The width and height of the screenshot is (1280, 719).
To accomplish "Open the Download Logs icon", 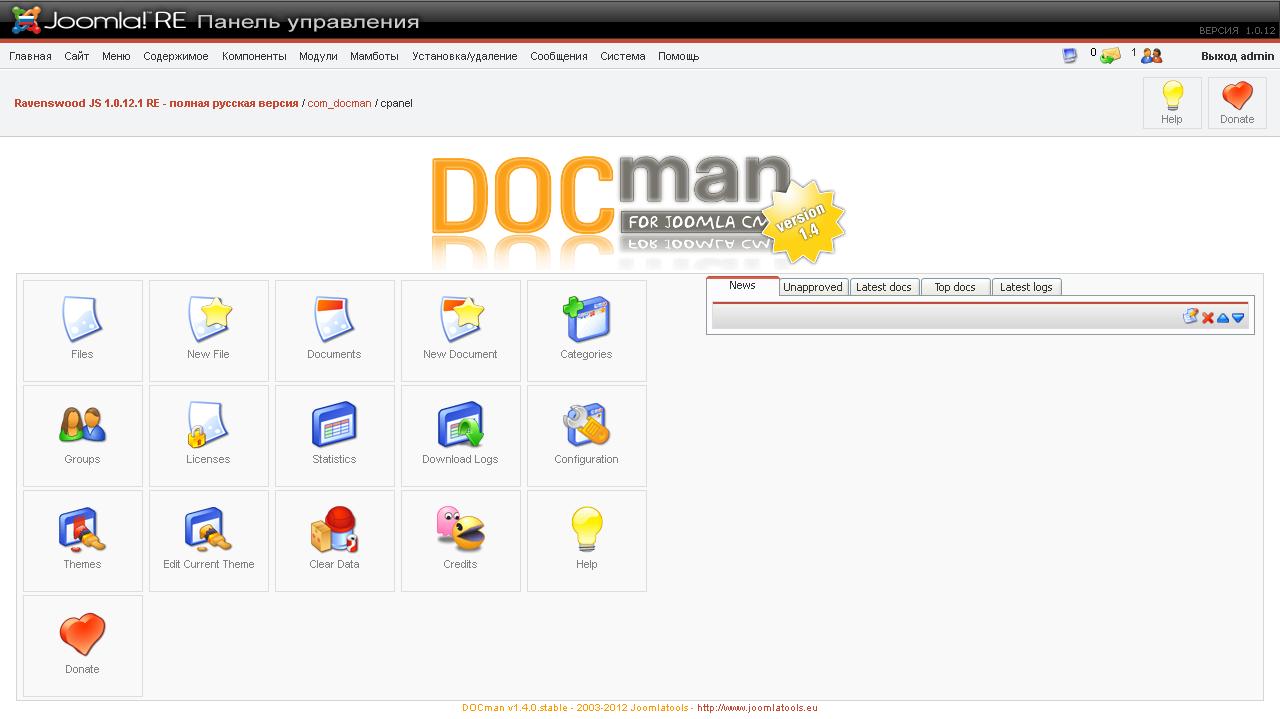I will pos(460,434).
